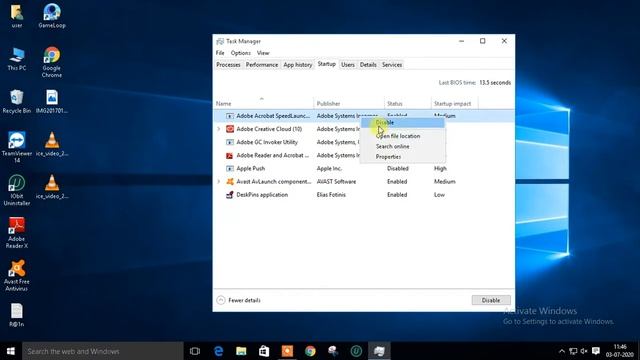Select the R@1n text file icon
The width and height of the screenshot is (640, 360).
[17, 315]
